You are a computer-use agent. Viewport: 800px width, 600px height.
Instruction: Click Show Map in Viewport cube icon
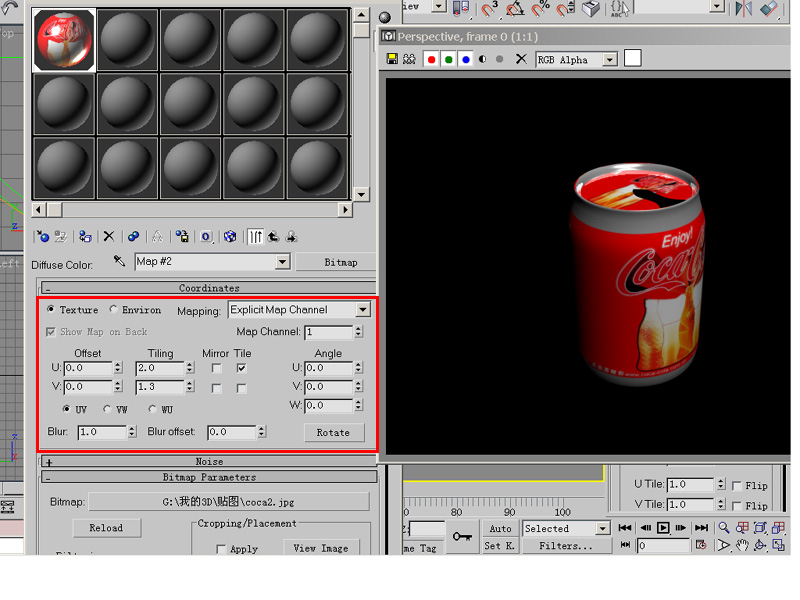coord(230,236)
